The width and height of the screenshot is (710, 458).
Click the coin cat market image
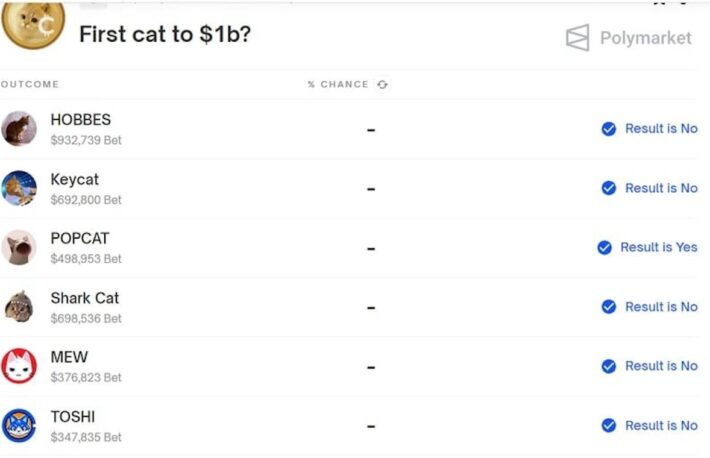point(33,24)
